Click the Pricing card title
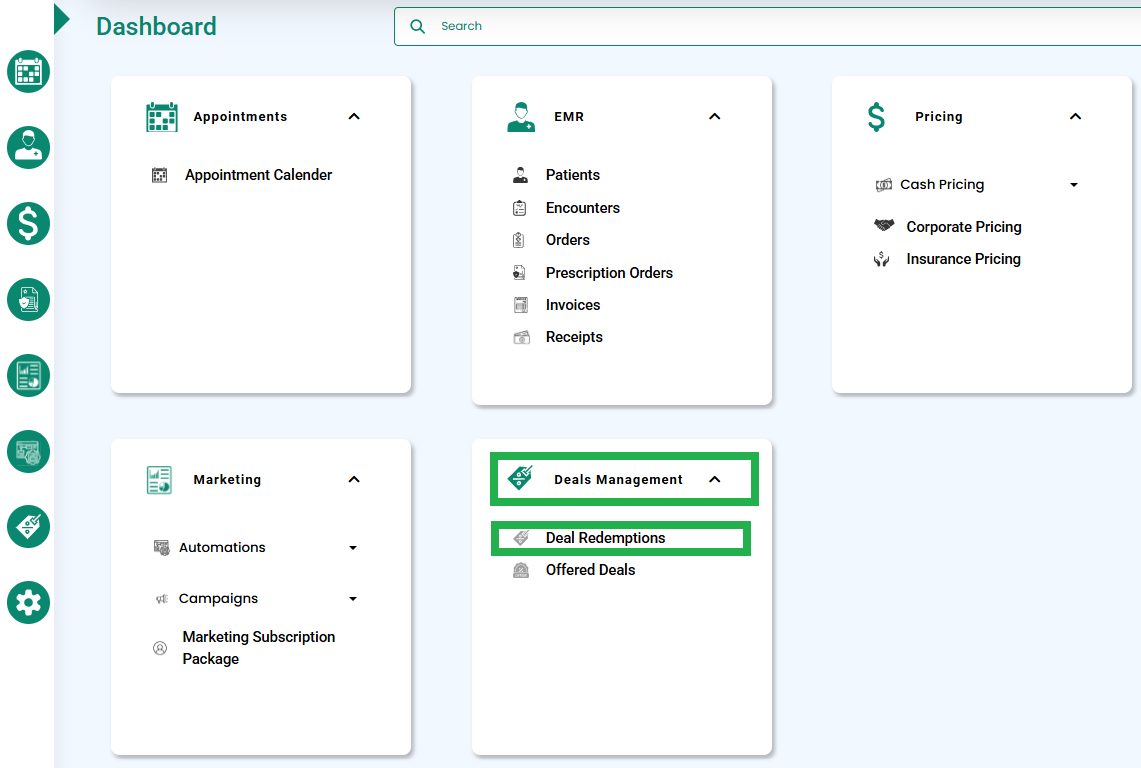 click(x=939, y=116)
